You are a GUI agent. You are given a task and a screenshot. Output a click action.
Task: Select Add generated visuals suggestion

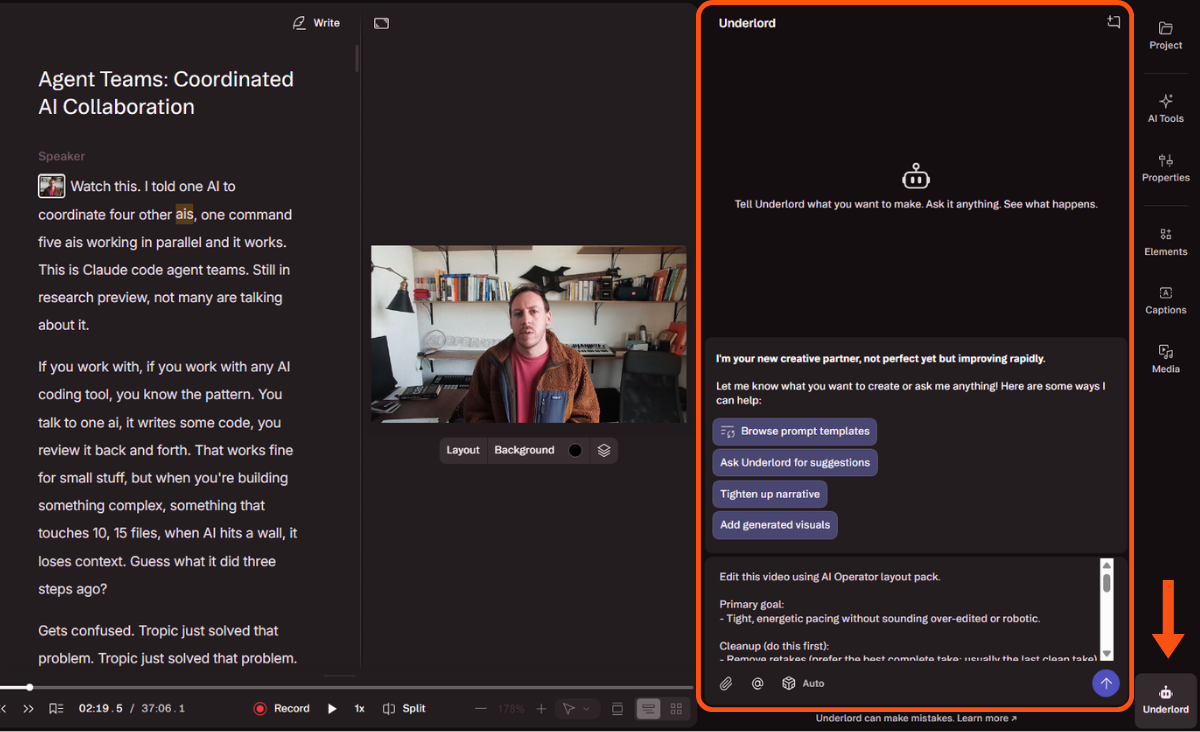(775, 525)
